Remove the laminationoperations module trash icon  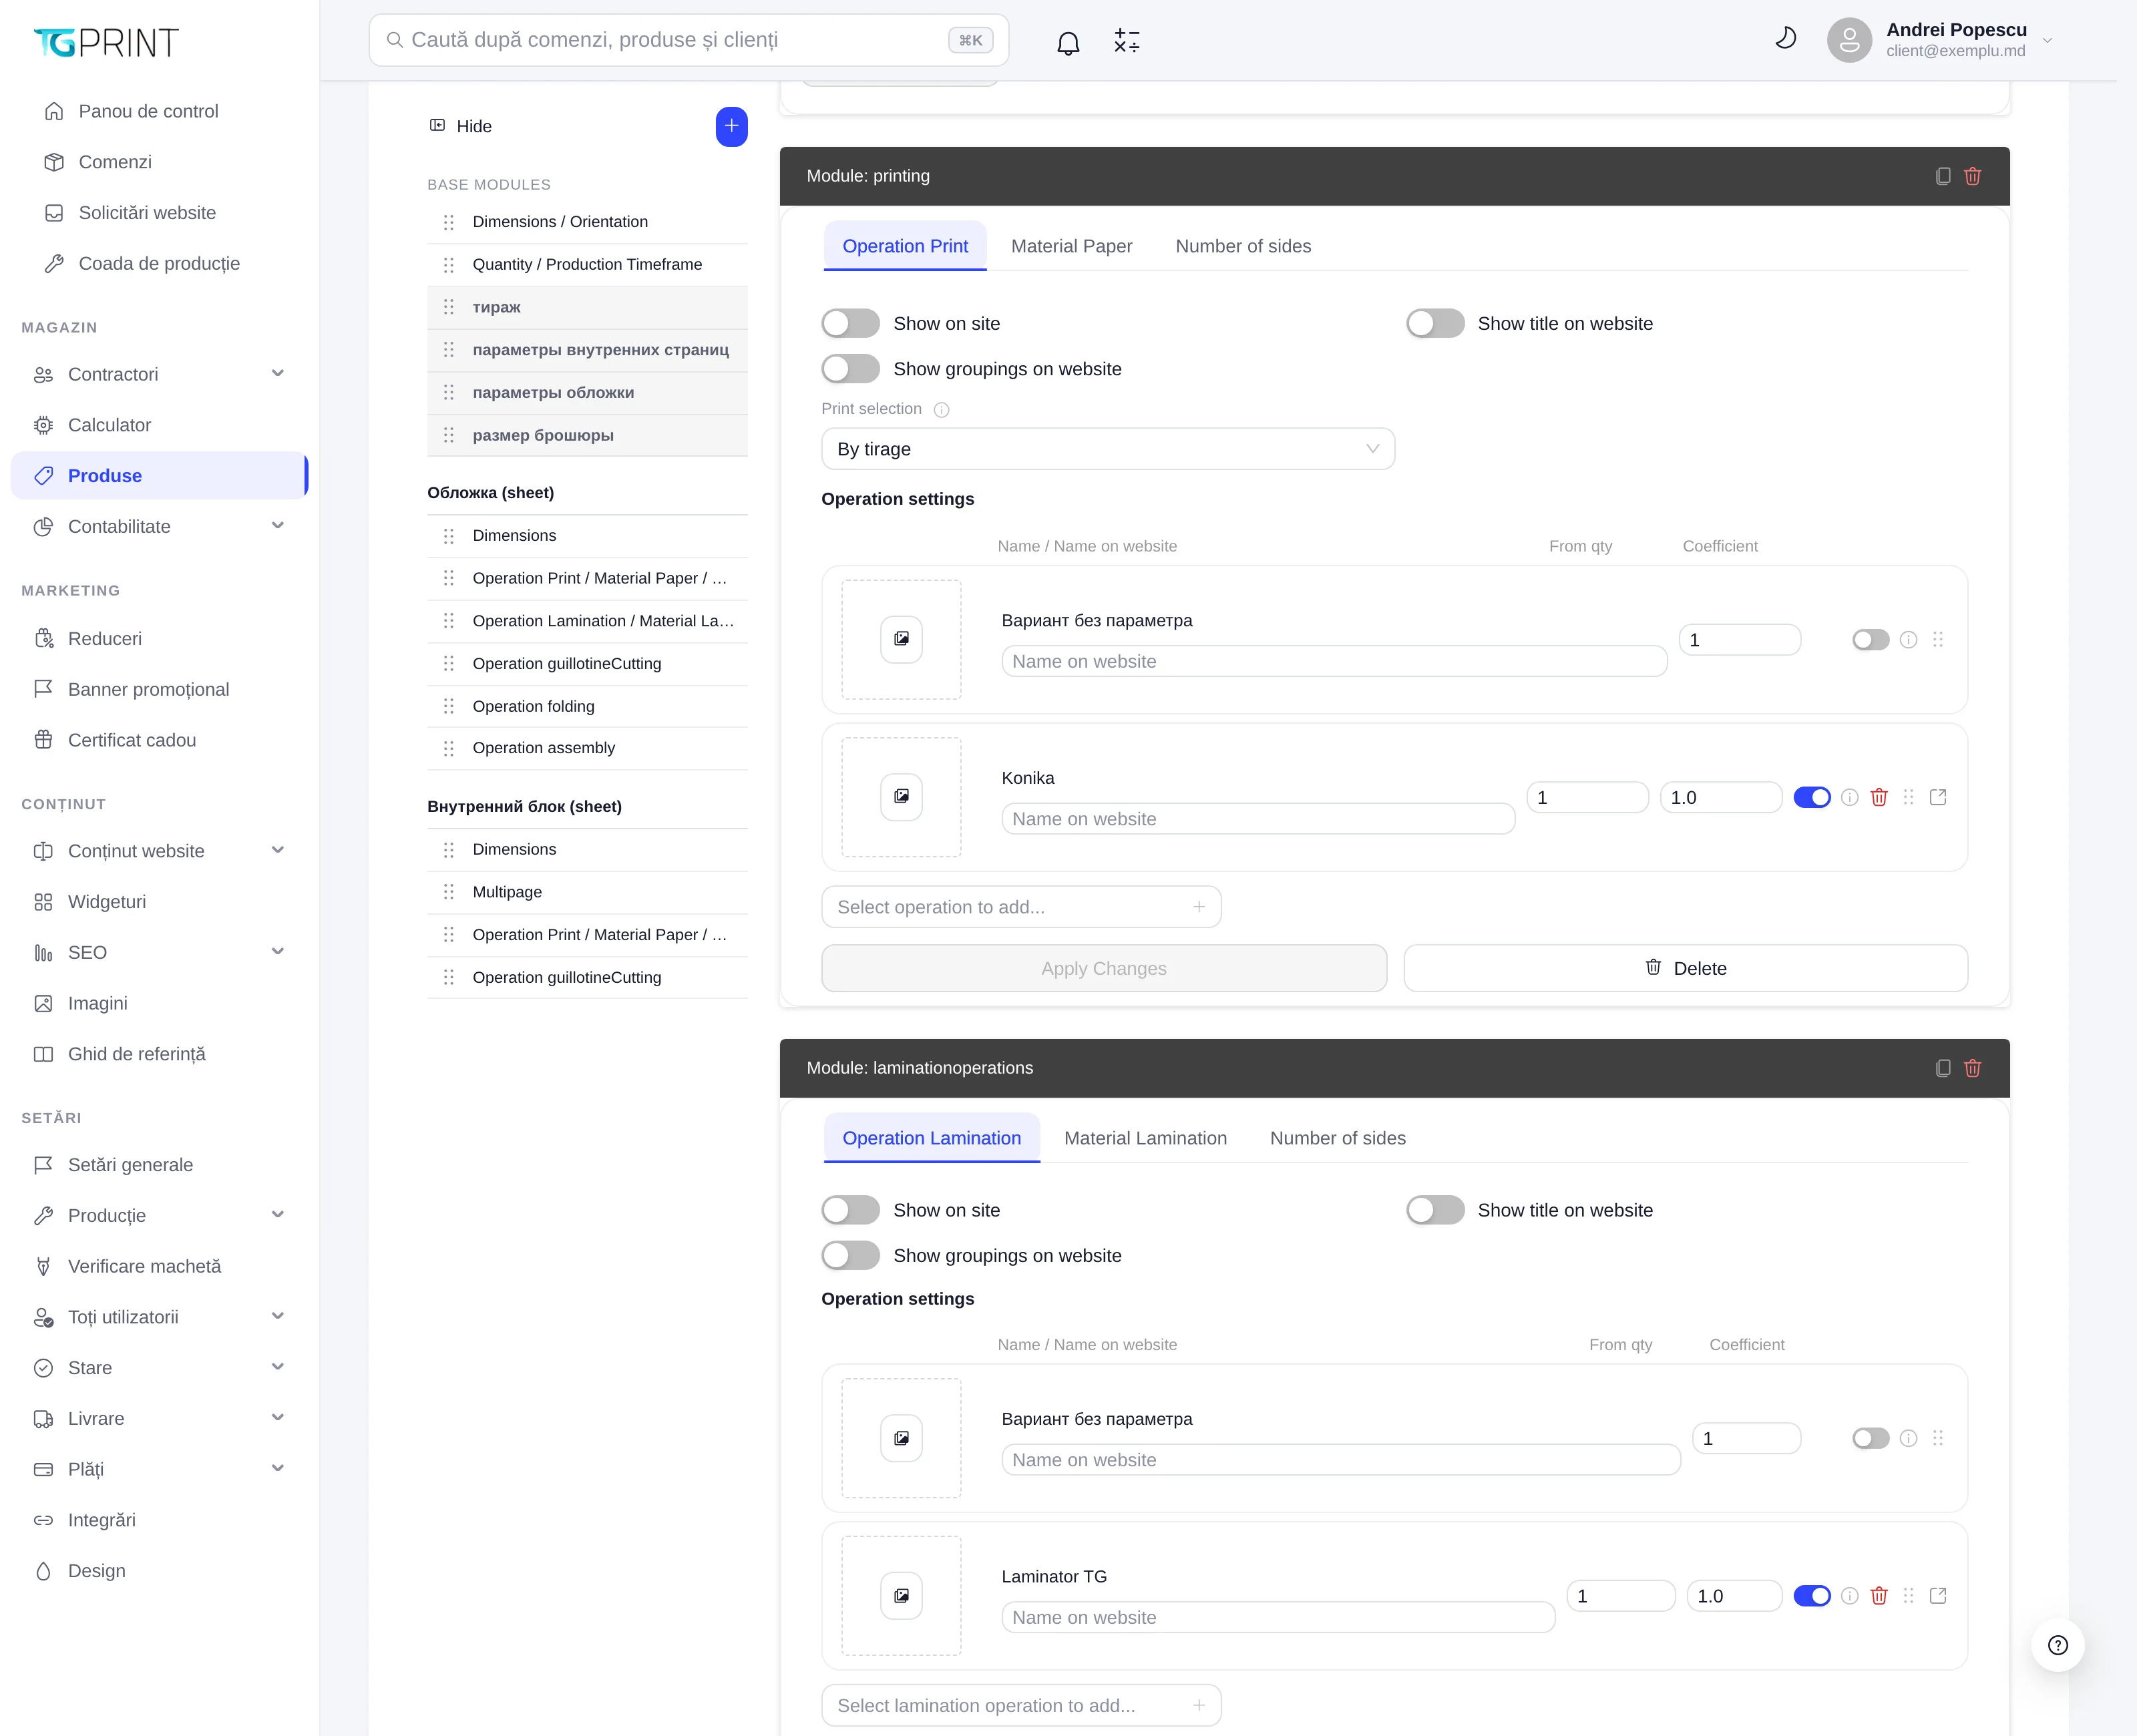pos(1972,1068)
